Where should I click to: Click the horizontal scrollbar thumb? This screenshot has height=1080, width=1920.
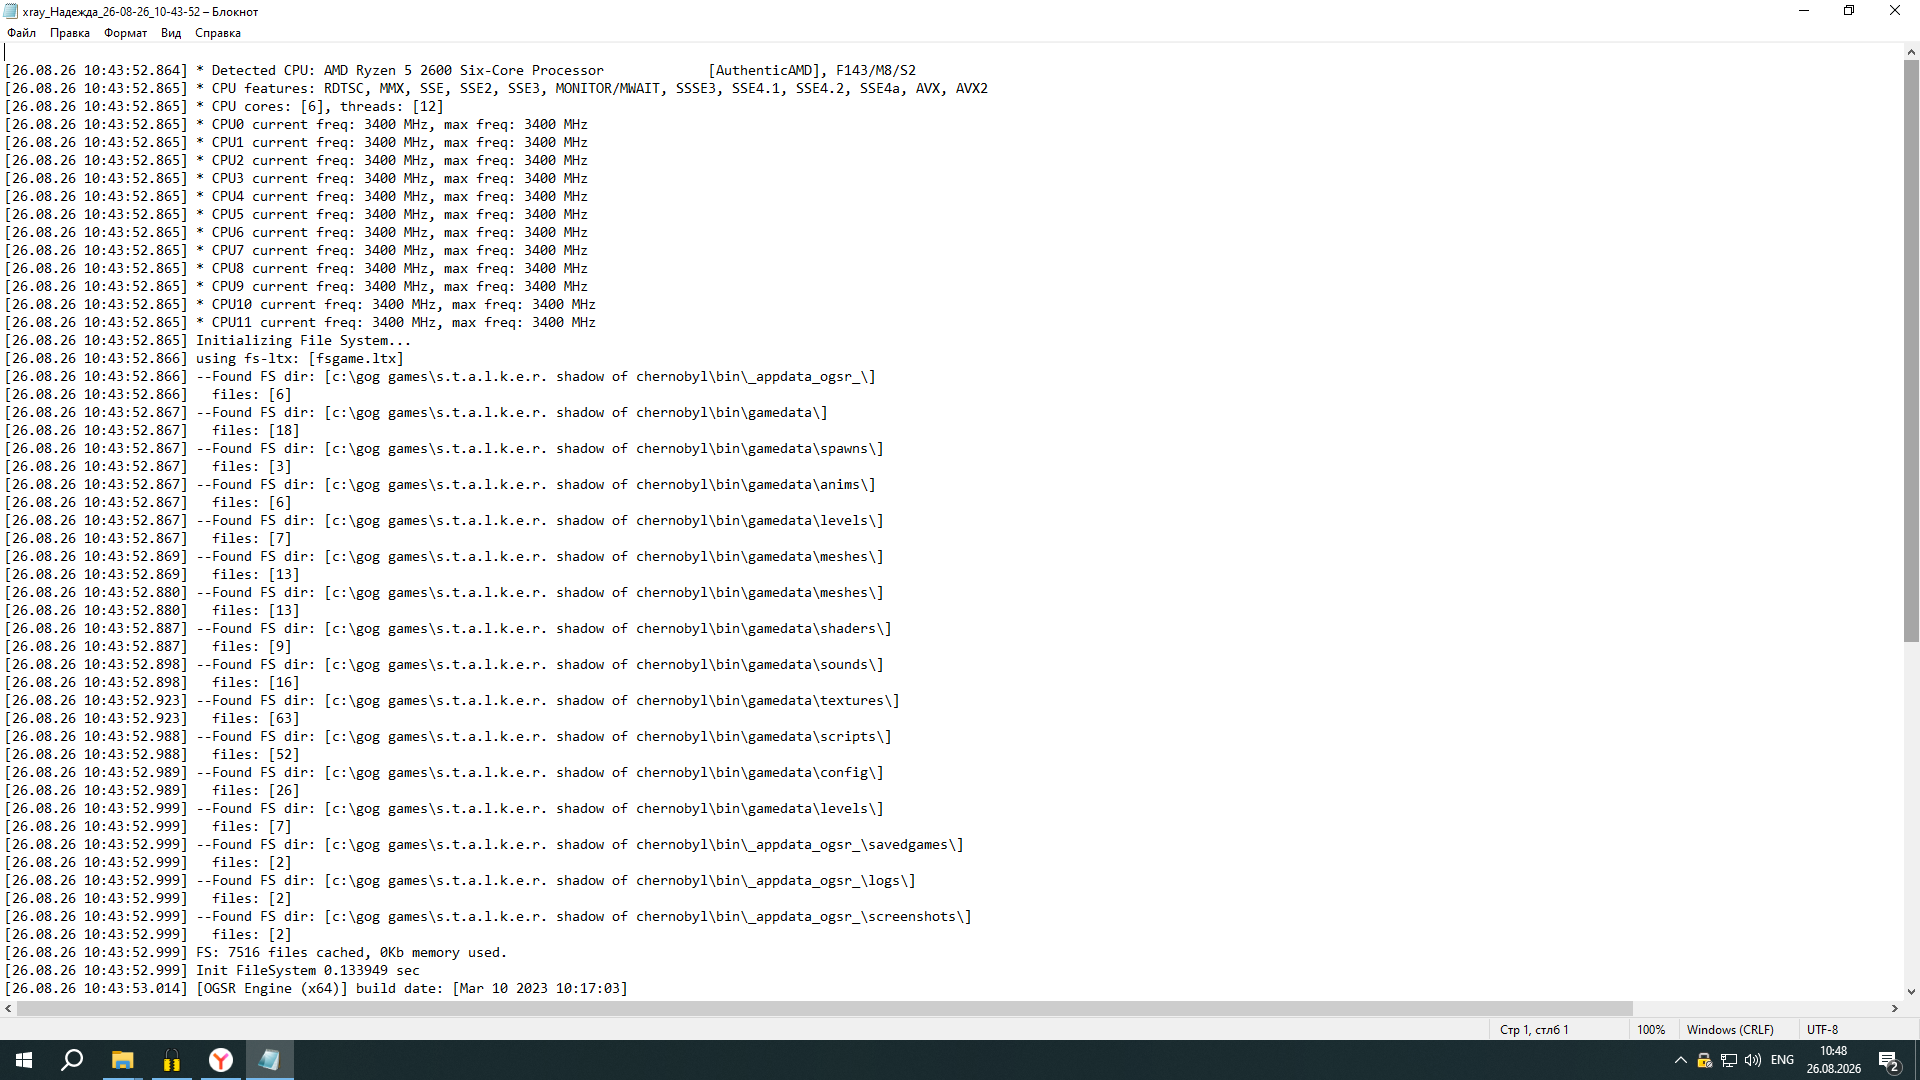tap(825, 1009)
